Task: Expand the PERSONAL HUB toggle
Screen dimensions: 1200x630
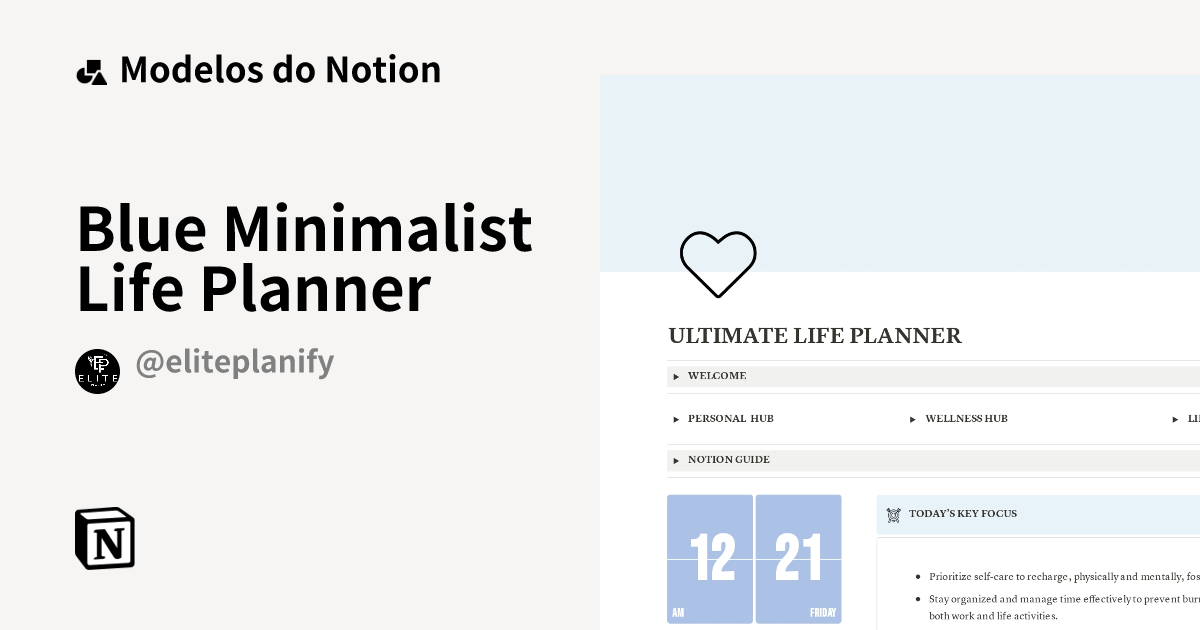Action: (730, 419)
